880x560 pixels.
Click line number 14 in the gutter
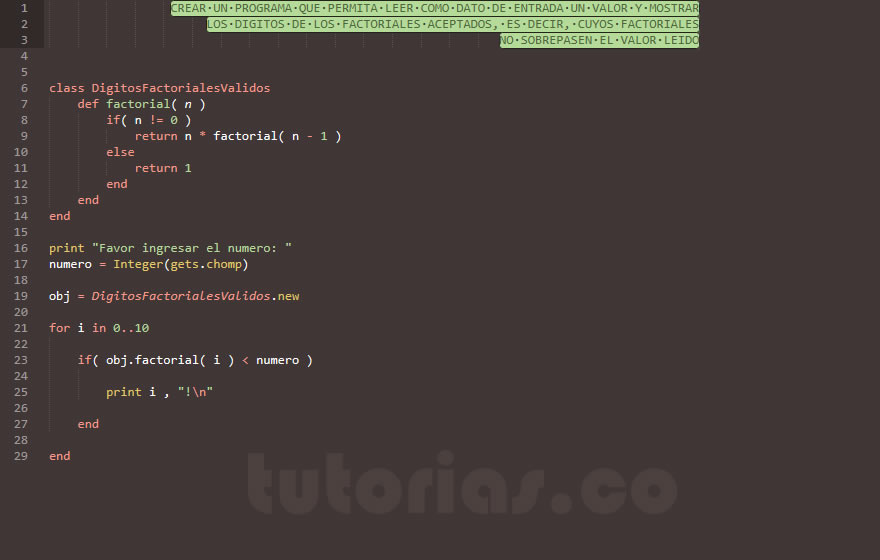[x=21, y=216]
